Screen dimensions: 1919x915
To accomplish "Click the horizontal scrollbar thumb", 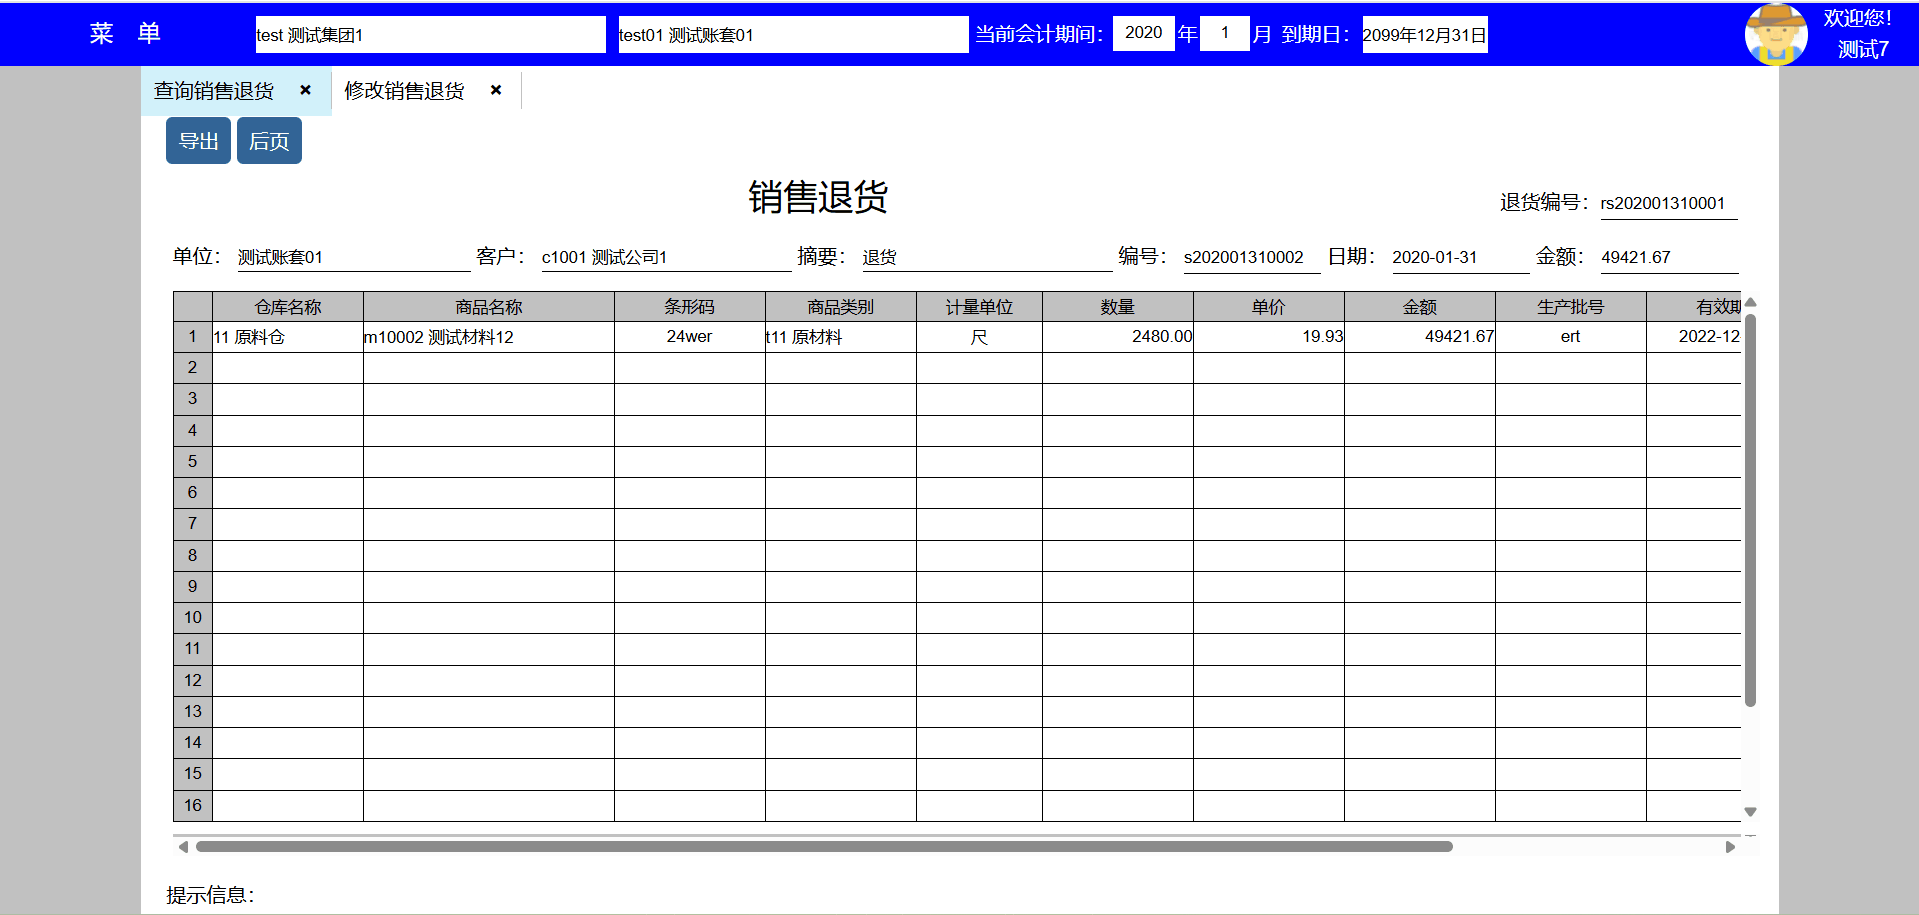I will click(824, 847).
